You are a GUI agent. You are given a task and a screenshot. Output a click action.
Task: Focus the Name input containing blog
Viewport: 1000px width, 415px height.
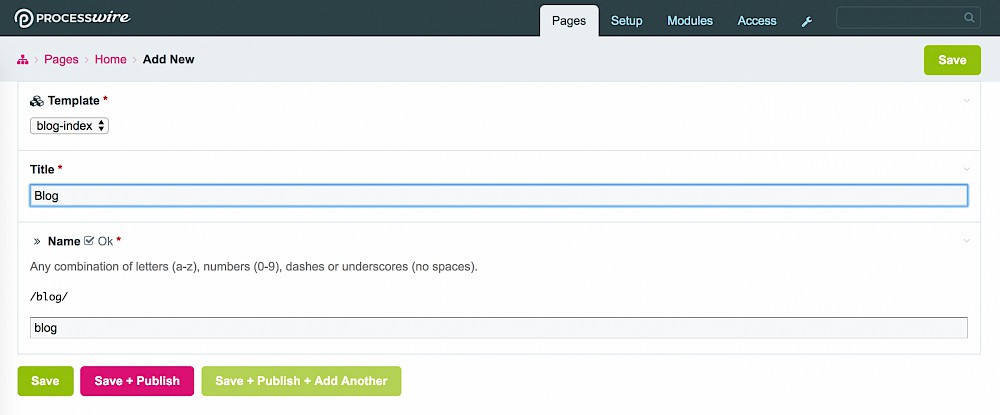pyautogui.click(x=499, y=328)
